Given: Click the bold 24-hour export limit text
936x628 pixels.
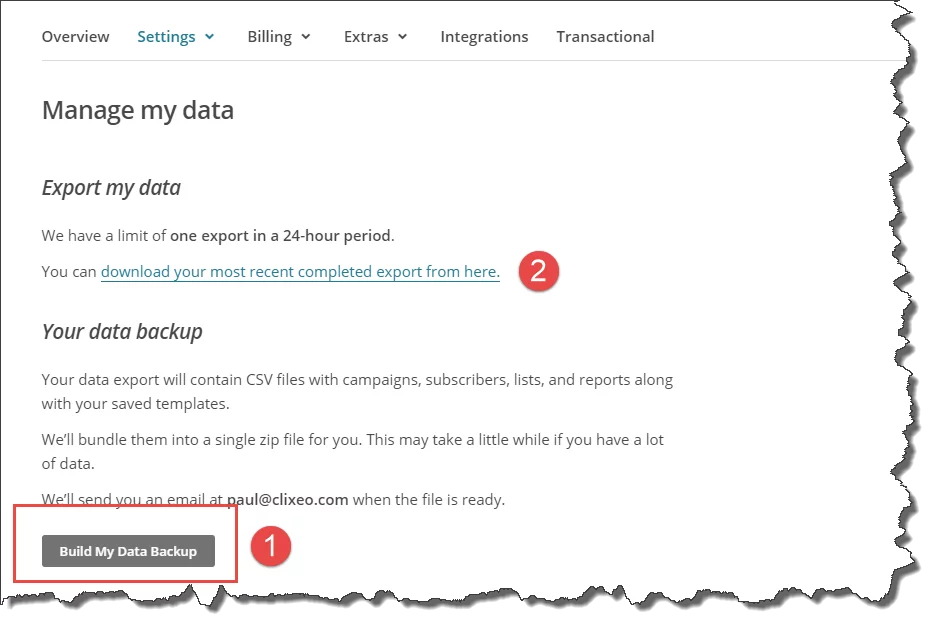Looking at the screenshot, I should tap(281, 236).
